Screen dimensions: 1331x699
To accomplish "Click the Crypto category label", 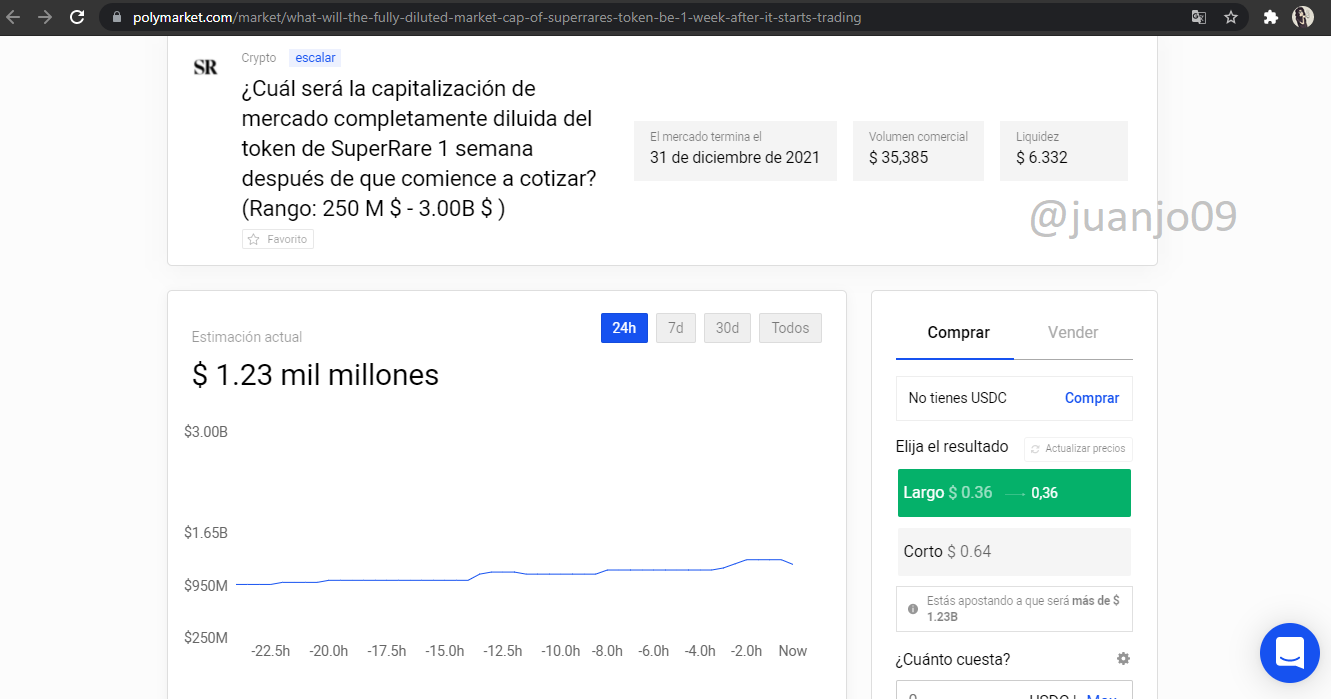I will tap(259, 58).
